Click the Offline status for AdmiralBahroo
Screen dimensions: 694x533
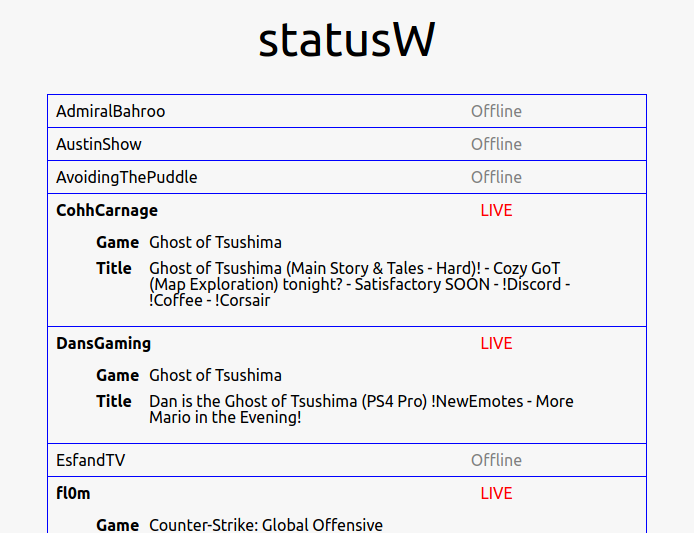point(496,111)
